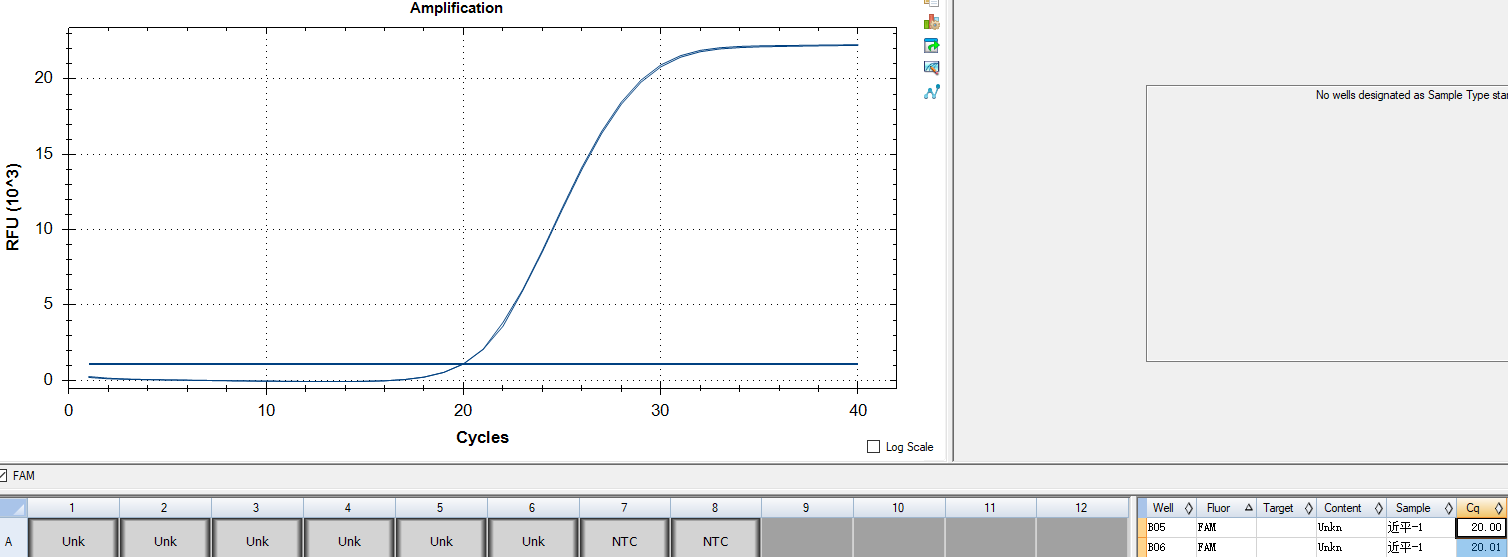
Task: Click plate column header 5
Action: coord(441,508)
